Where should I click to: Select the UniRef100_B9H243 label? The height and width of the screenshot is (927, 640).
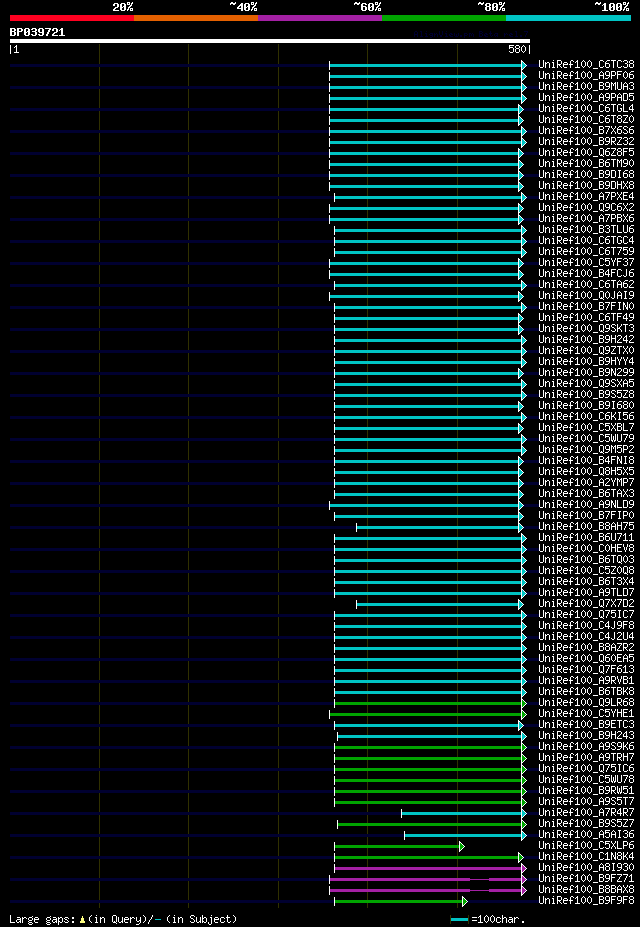[586, 736]
